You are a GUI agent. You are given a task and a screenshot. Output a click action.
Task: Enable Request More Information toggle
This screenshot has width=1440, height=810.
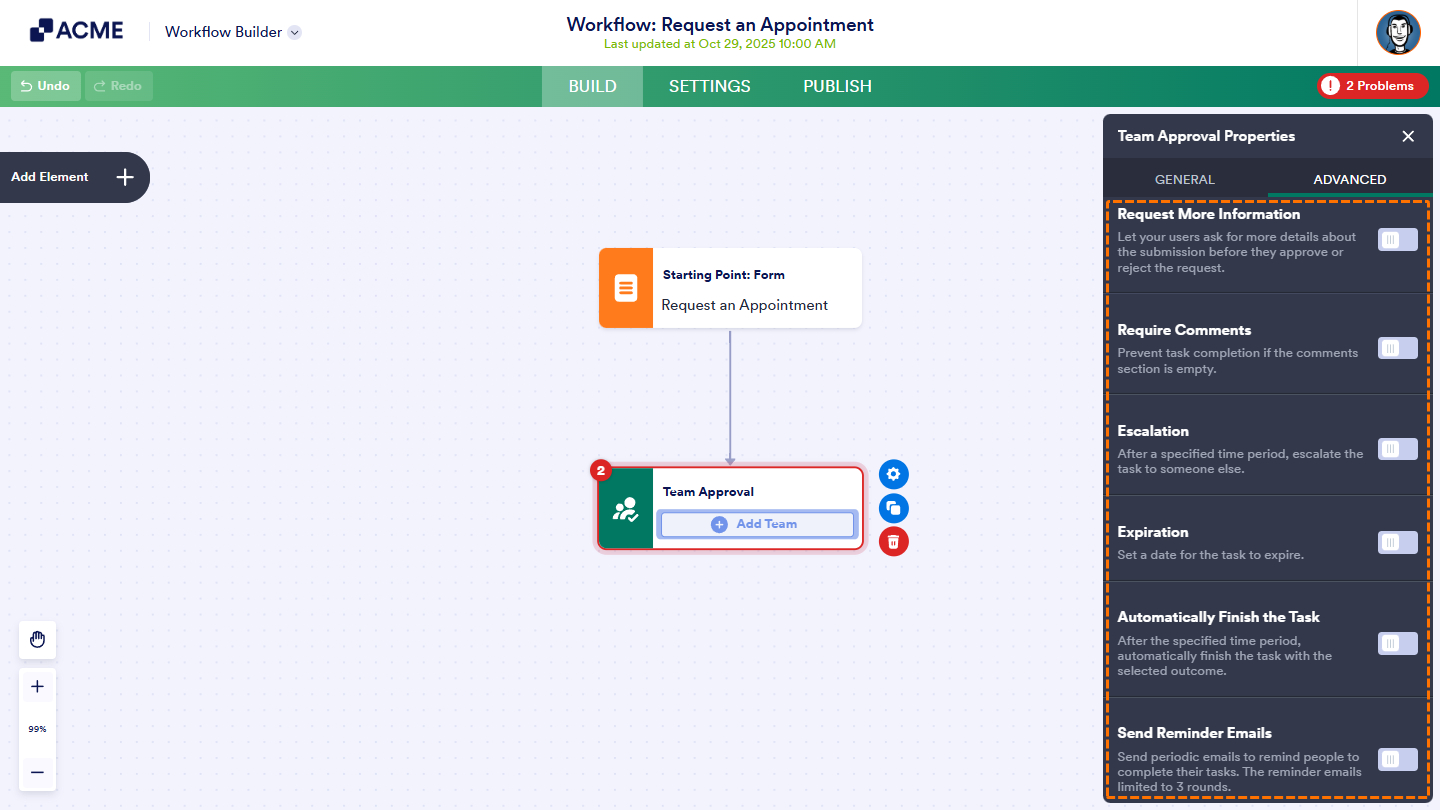click(1398, 240)
